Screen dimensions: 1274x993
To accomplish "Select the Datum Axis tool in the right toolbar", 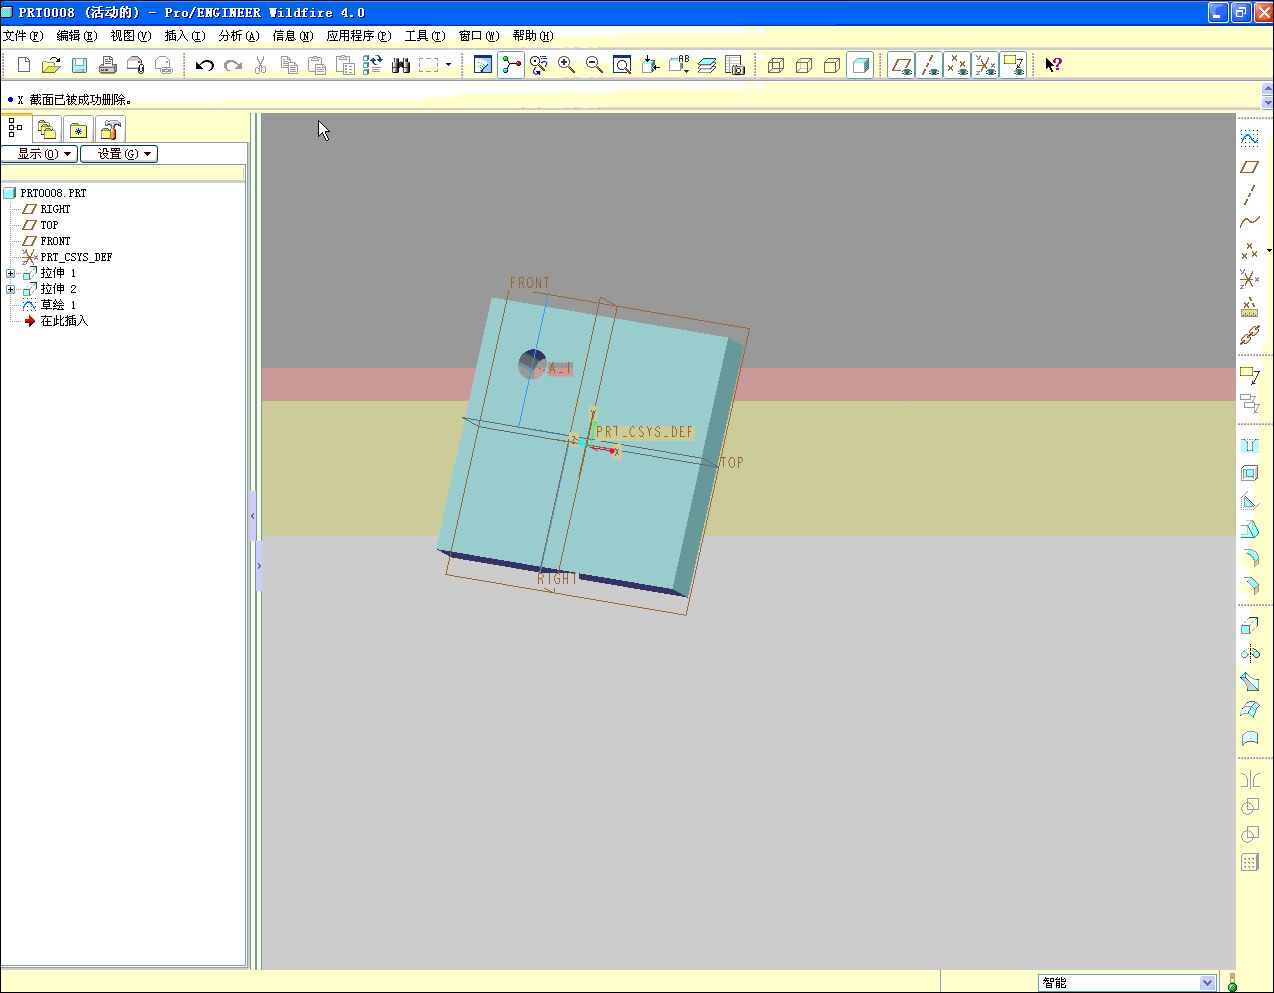I will pos(1249,194).
